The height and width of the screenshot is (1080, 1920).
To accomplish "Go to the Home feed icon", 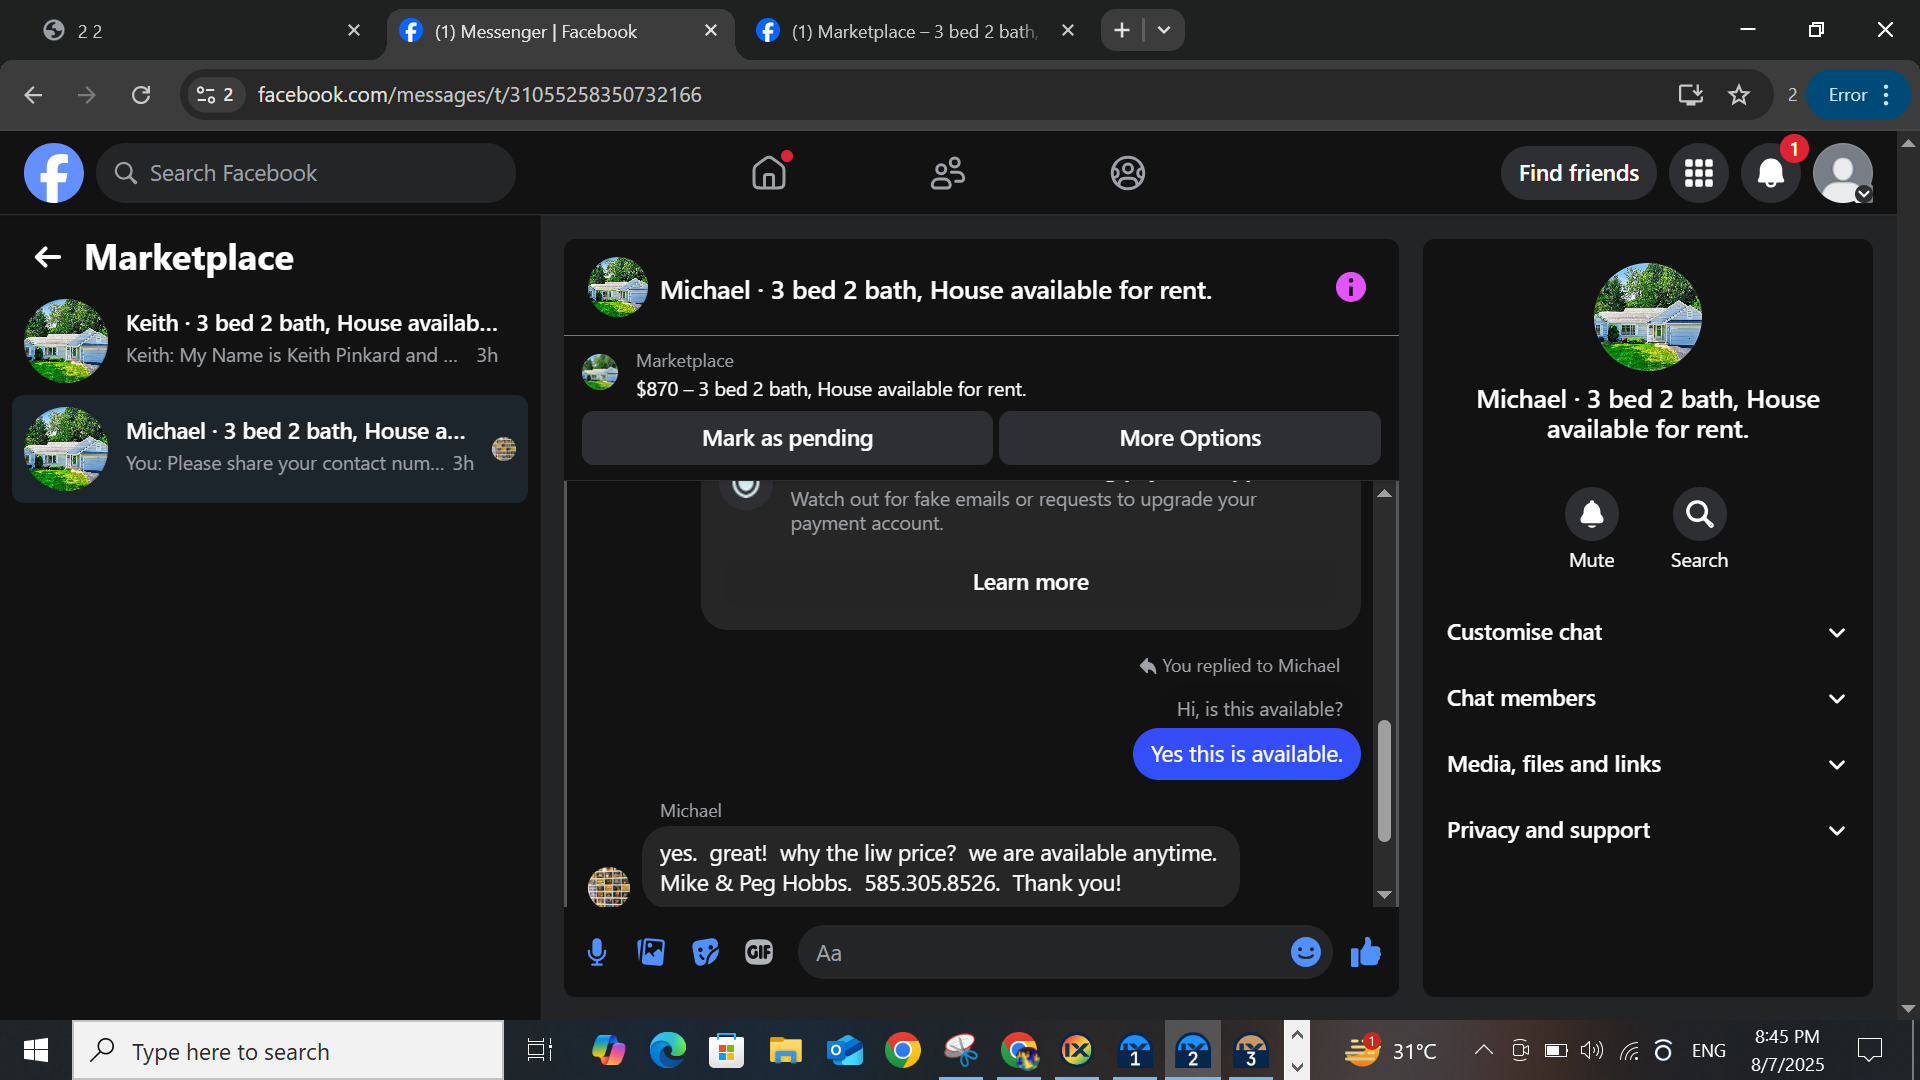I will (769, 173).
